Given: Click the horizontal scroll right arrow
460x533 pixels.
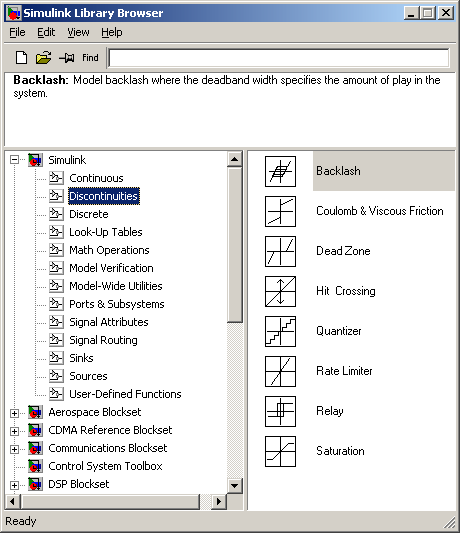Looking at the screenshot, I should pos(219,501).
